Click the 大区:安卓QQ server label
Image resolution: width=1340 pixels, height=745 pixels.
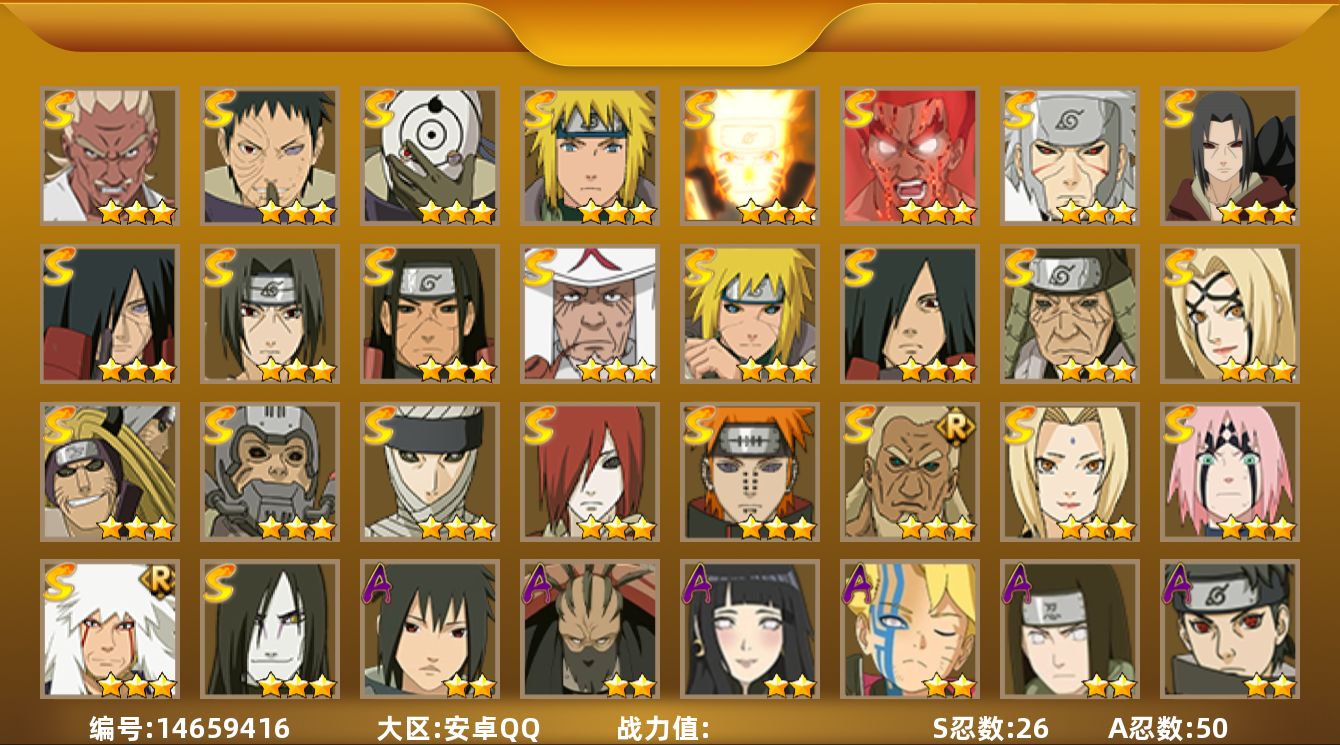point(457,728)
